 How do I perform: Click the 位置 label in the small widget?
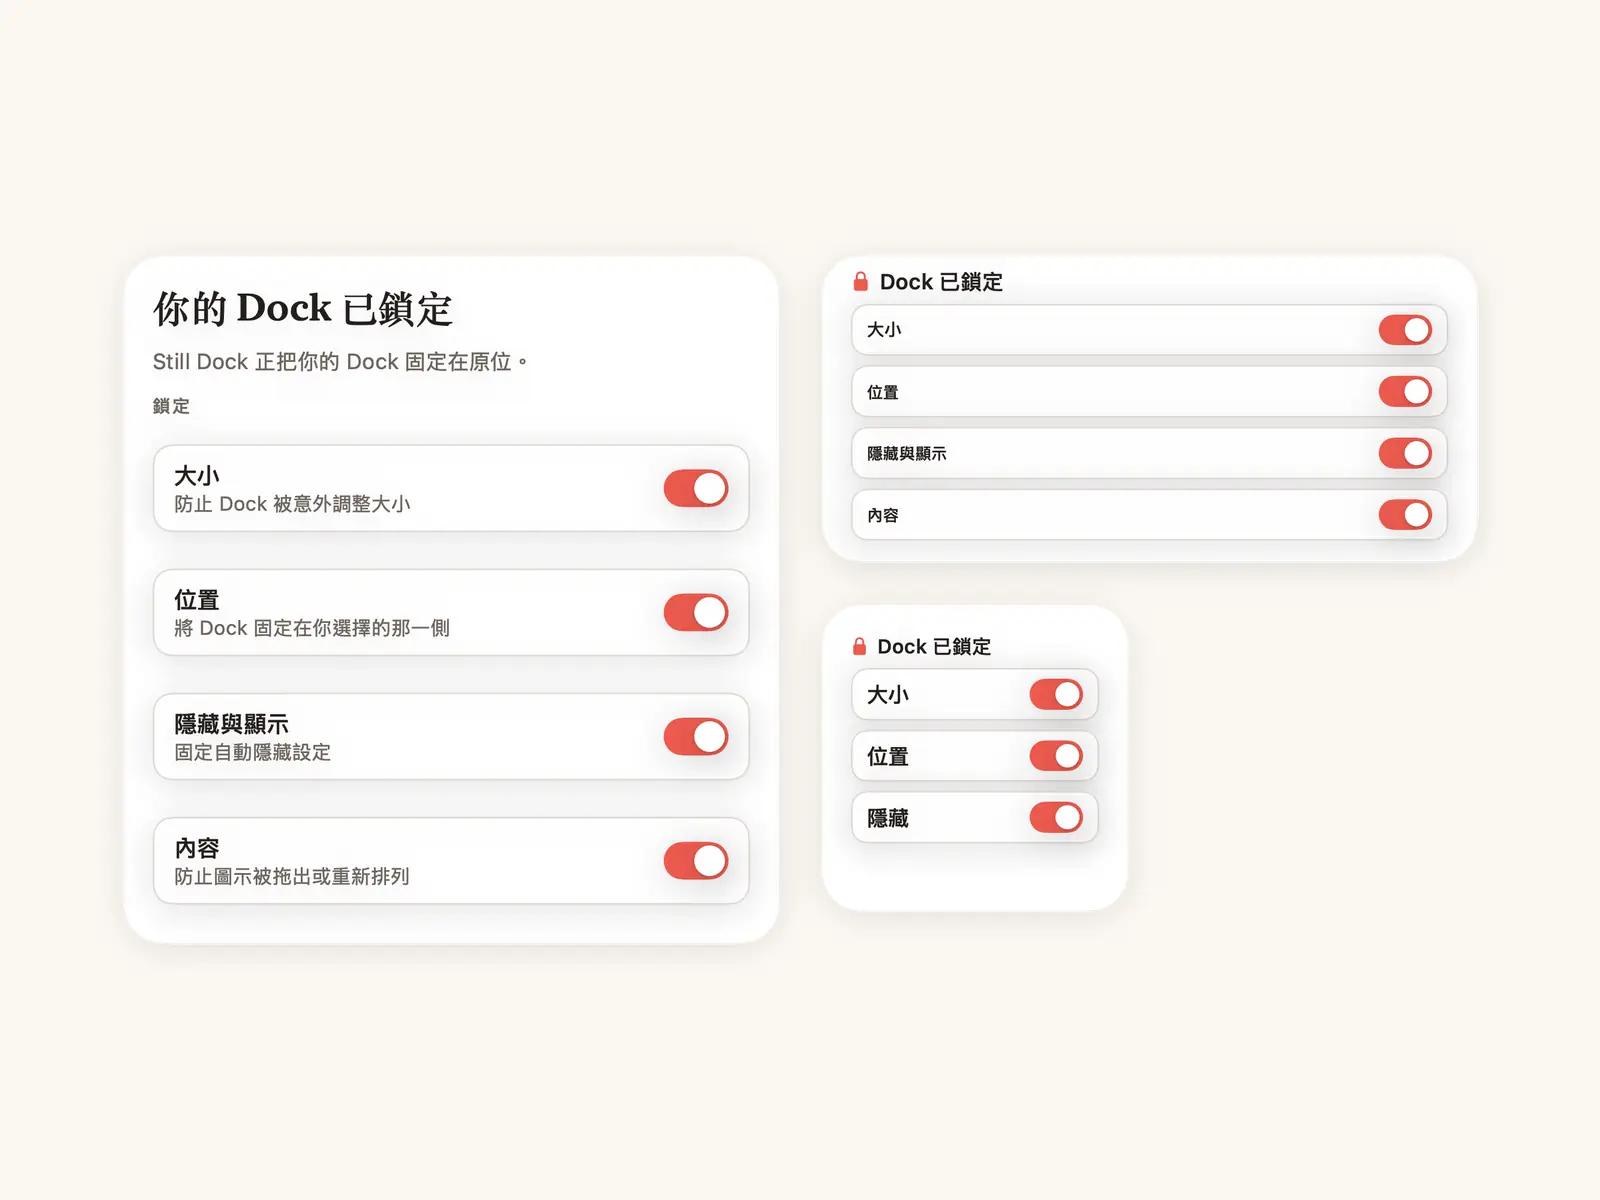[888, 757]
